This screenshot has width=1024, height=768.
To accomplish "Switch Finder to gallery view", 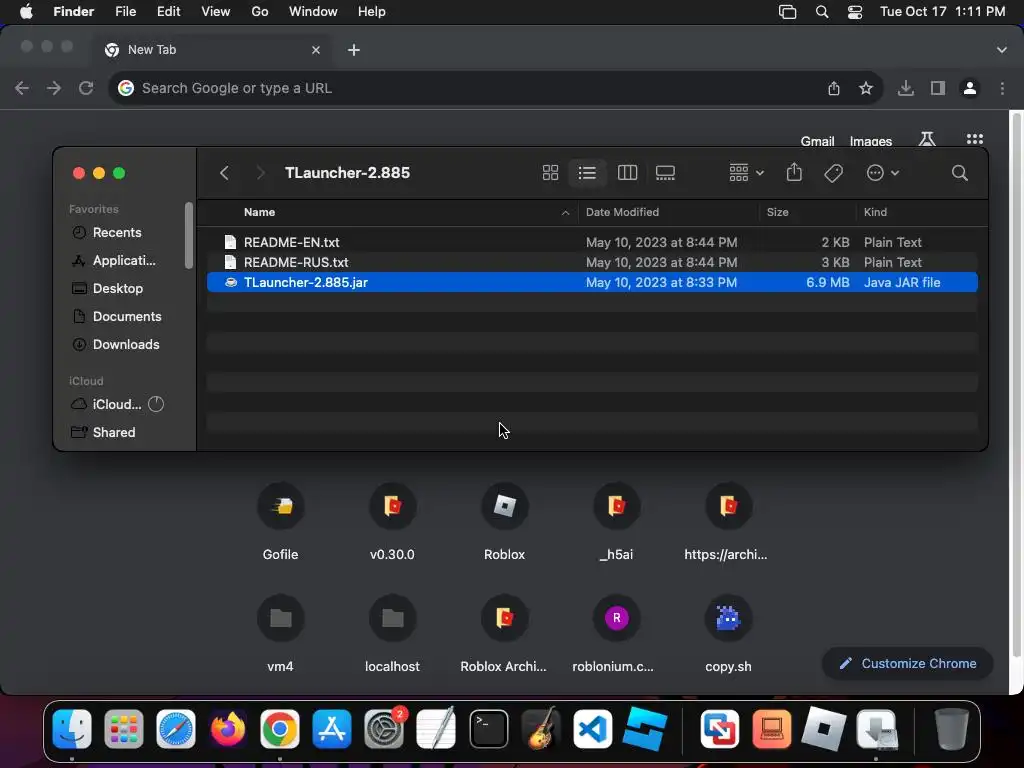I will coord(665,173).
